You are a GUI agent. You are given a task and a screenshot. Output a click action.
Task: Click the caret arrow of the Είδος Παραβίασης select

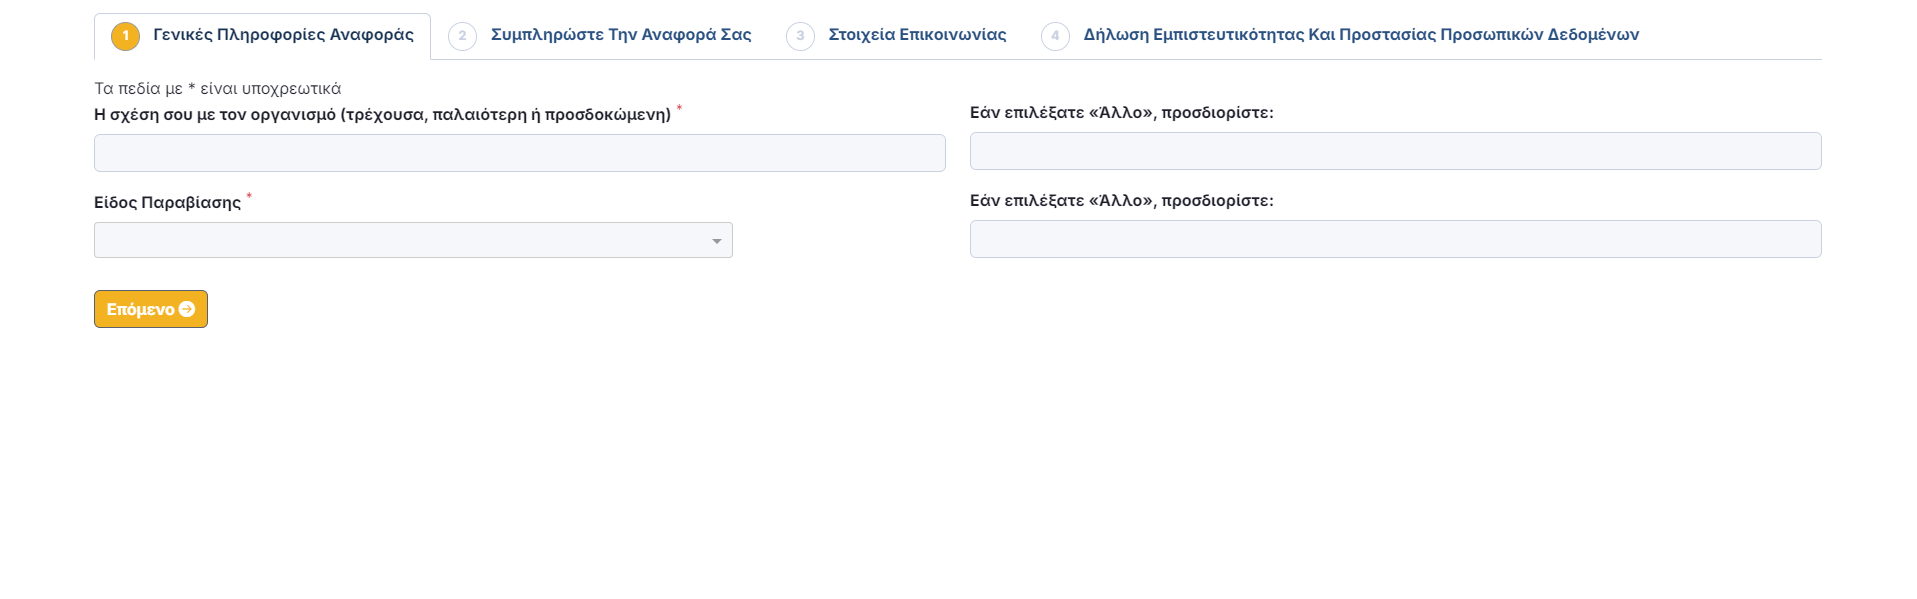[x=716, y=241]
